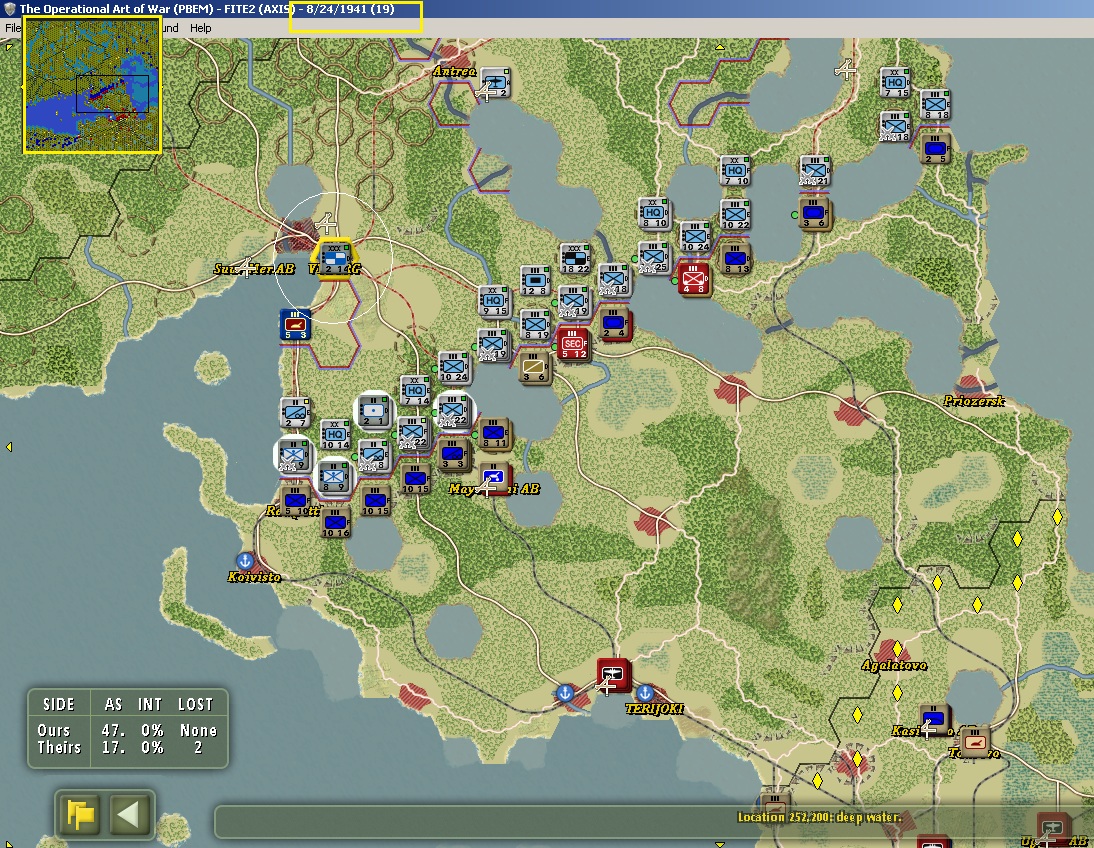Click the anchor icon left of Terijoki unit
The image size is (1094, 848).
pyautogui.click(x=565, y=693)
